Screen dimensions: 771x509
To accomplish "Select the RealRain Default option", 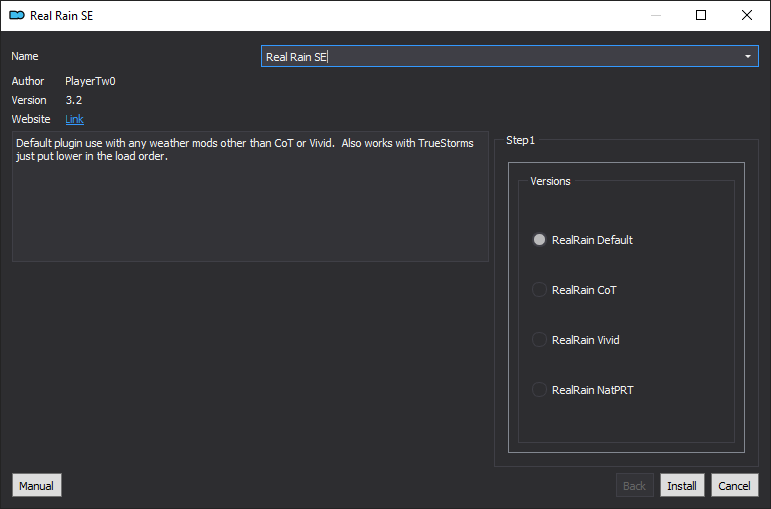I will (x=583, y=240).
